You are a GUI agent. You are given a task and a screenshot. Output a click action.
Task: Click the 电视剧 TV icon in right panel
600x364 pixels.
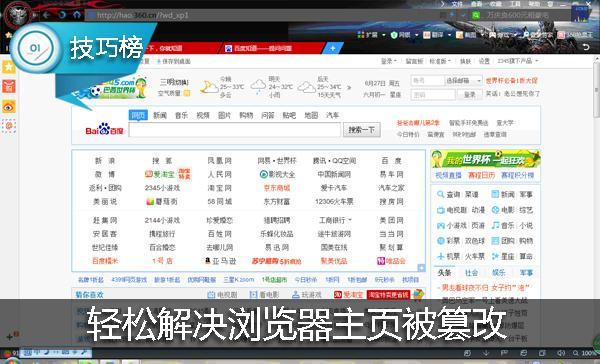click(440, 210)
